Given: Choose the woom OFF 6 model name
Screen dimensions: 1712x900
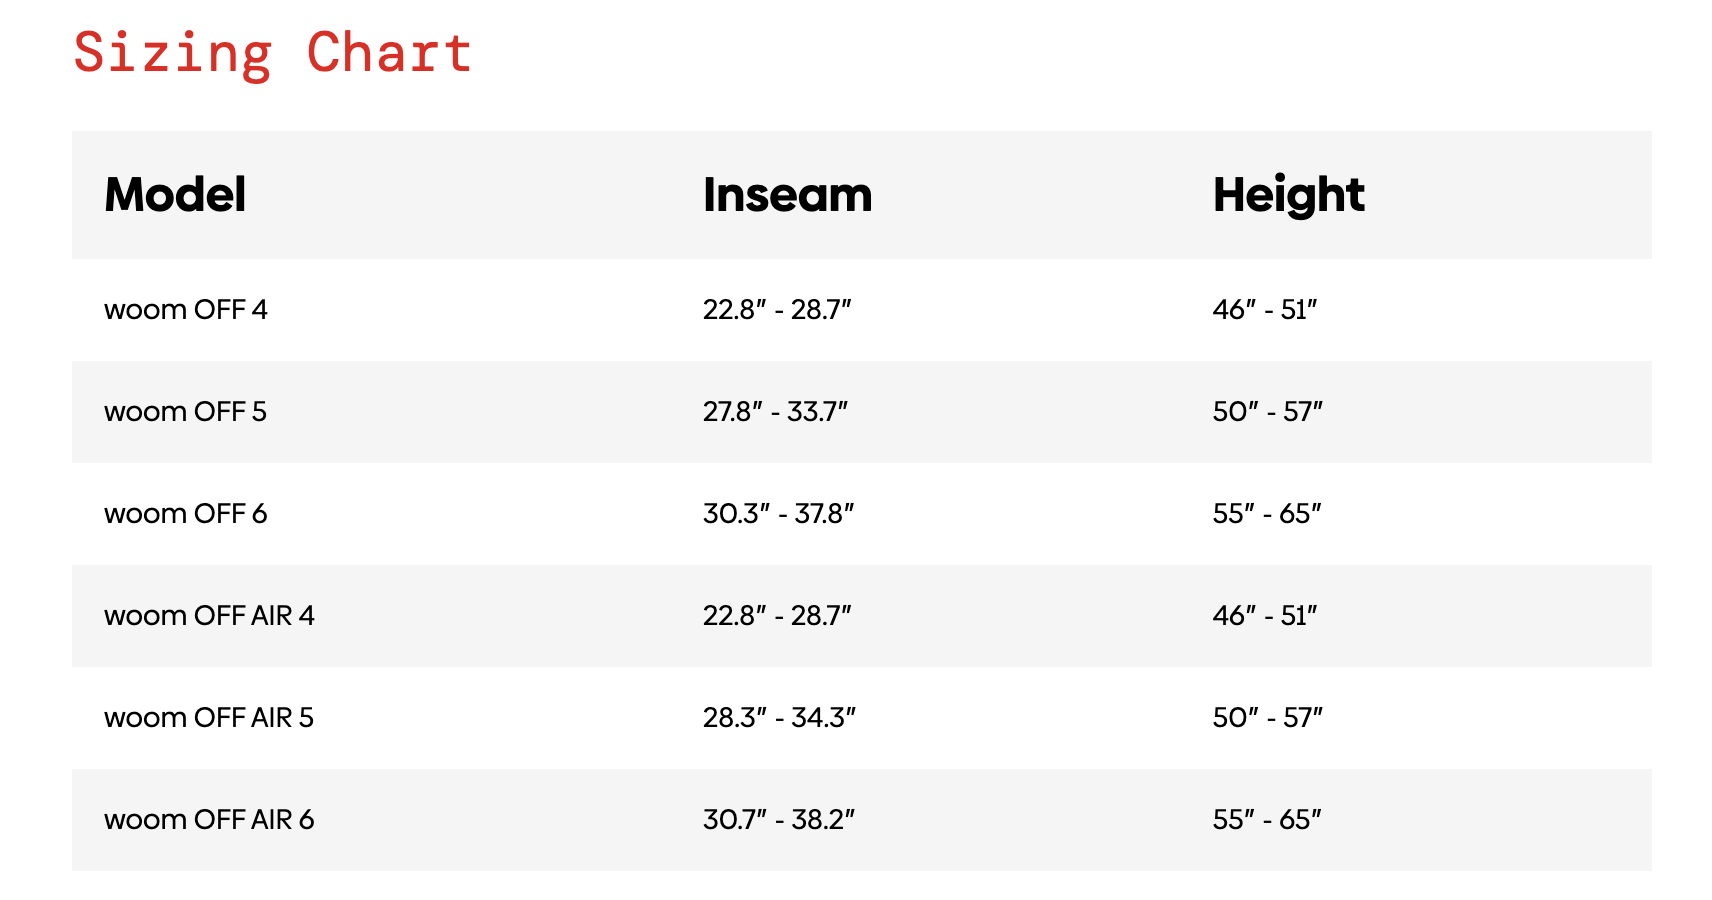Looking at the screenshot, I should (186, 514).
